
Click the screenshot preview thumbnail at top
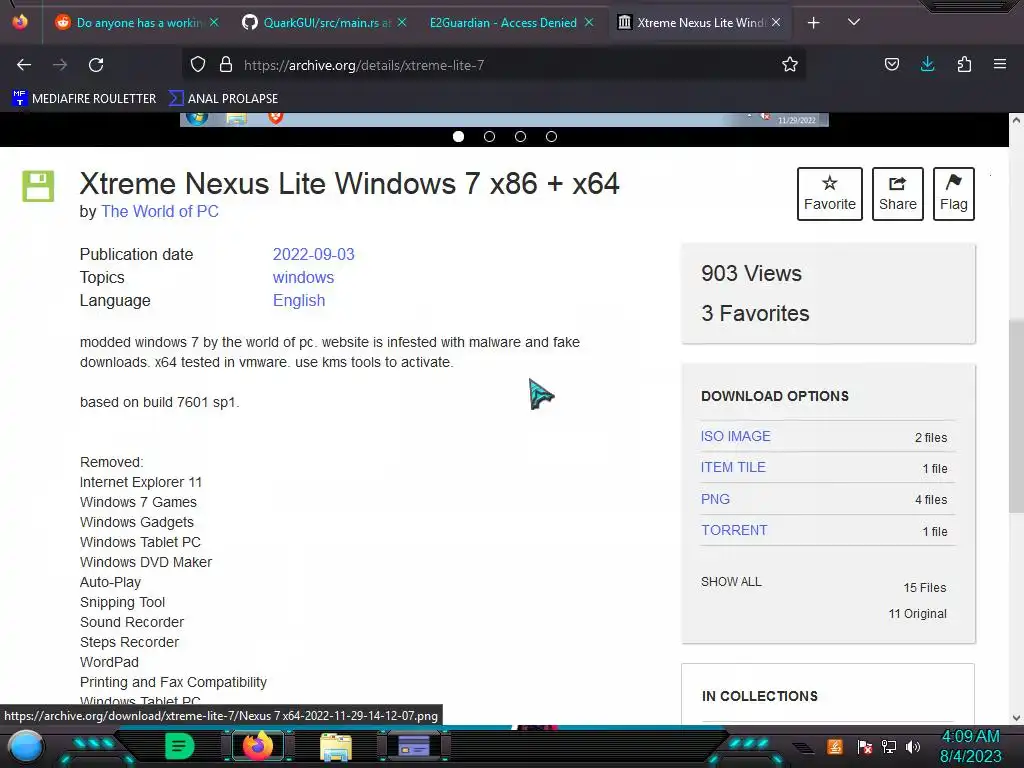(x=504, y=120)
